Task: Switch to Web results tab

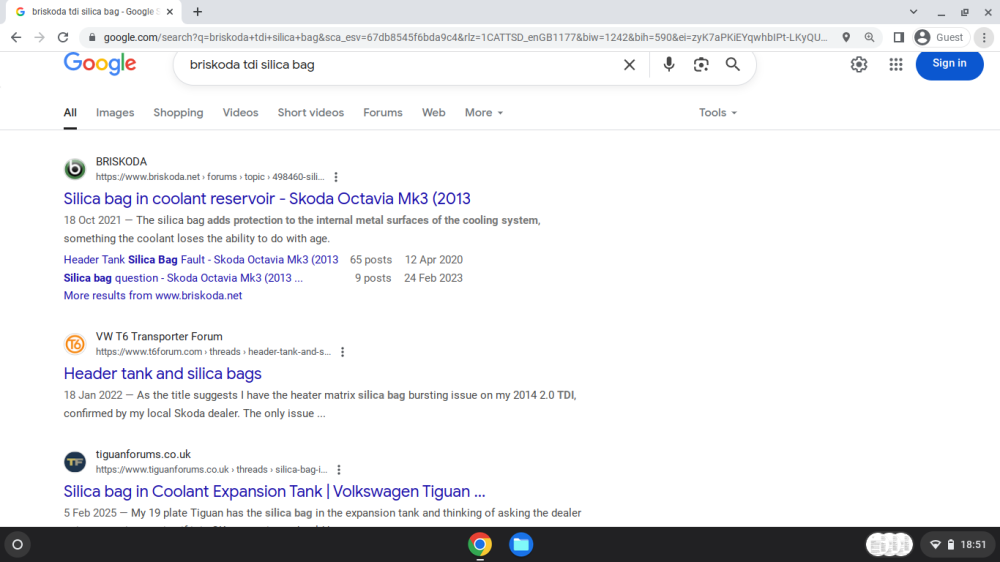Action: pos(434,113)
